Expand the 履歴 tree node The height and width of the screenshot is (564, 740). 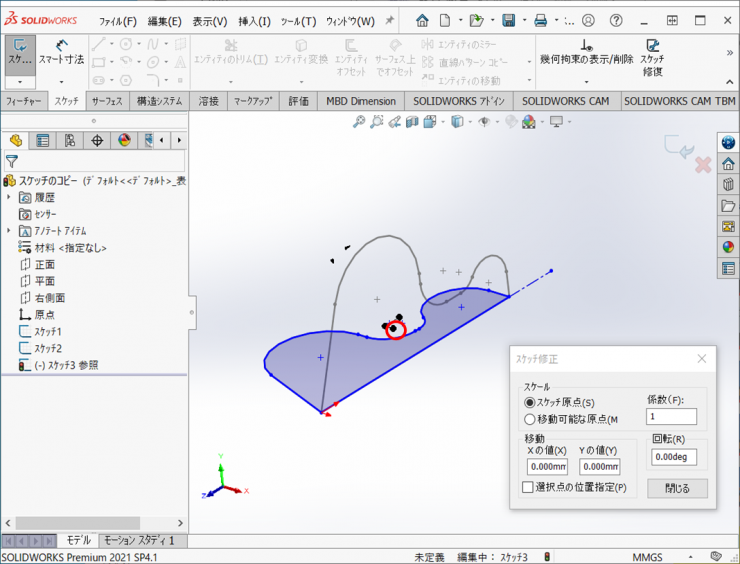[x=8, y=197]
